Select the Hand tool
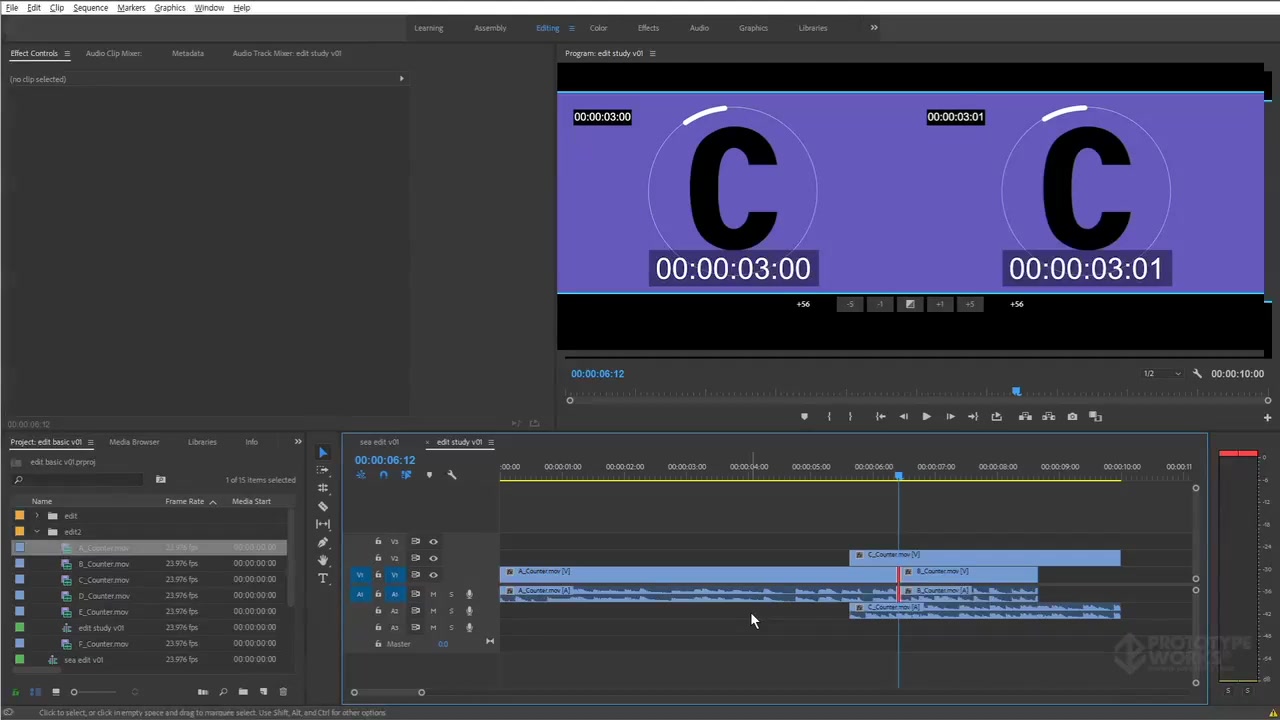The height and width of the screenshot is (720, 1280). pos(323,561)
